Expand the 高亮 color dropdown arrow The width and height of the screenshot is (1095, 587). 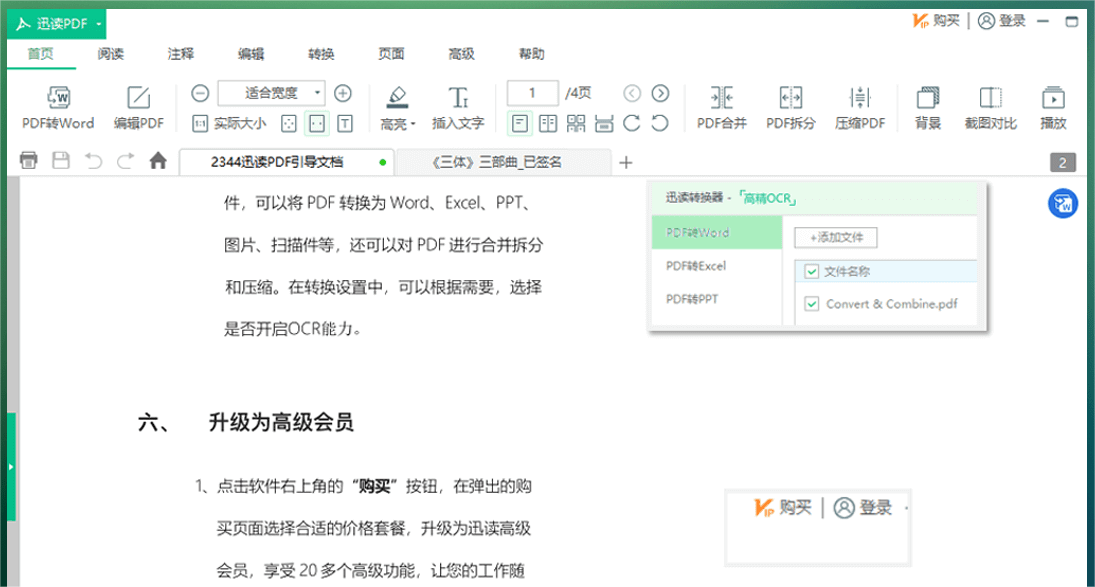pos(413,124)
